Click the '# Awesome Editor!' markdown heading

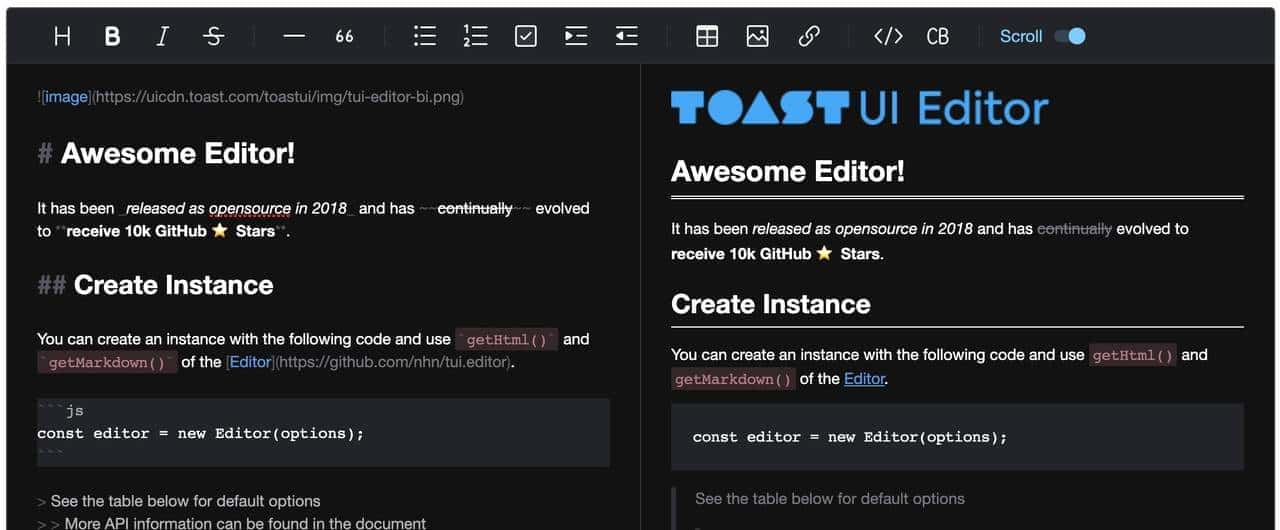166,153
